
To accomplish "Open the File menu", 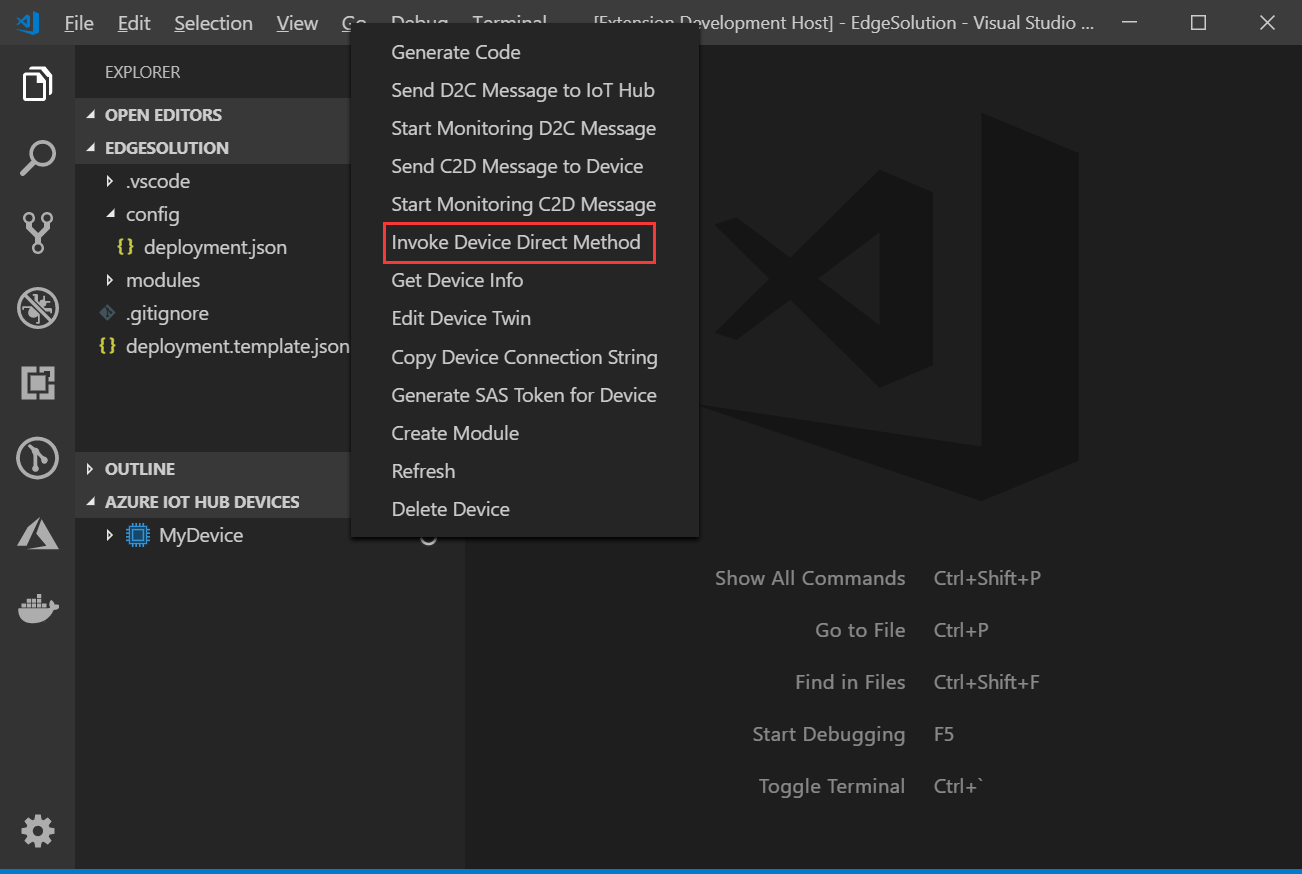I will pos(78,22).
